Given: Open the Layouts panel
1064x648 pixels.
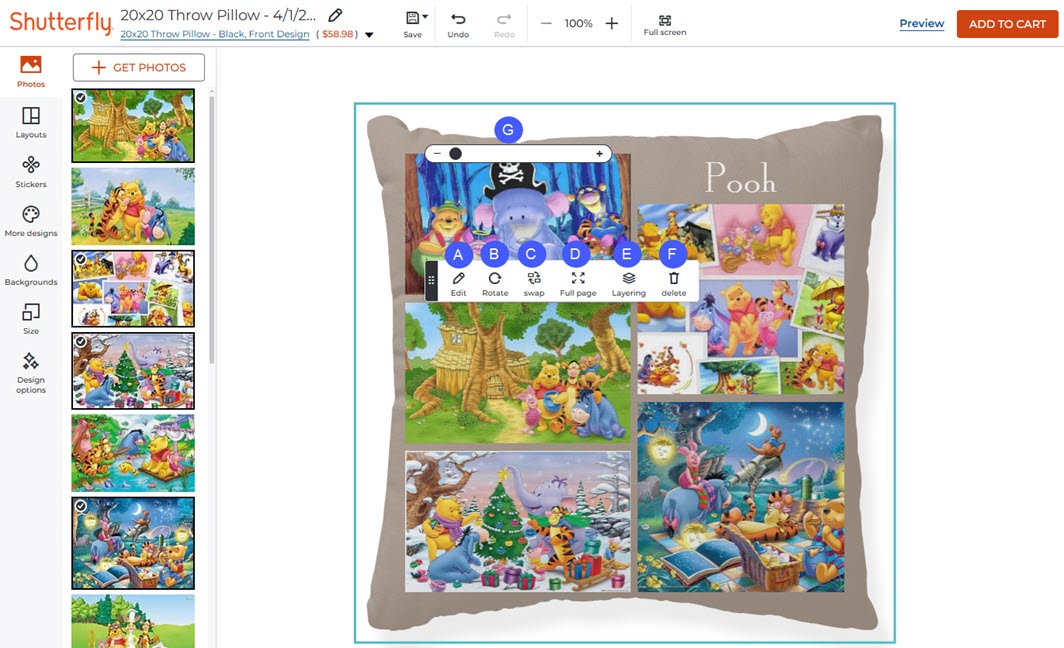Looking at the screenshot, I should pos(31,122).
